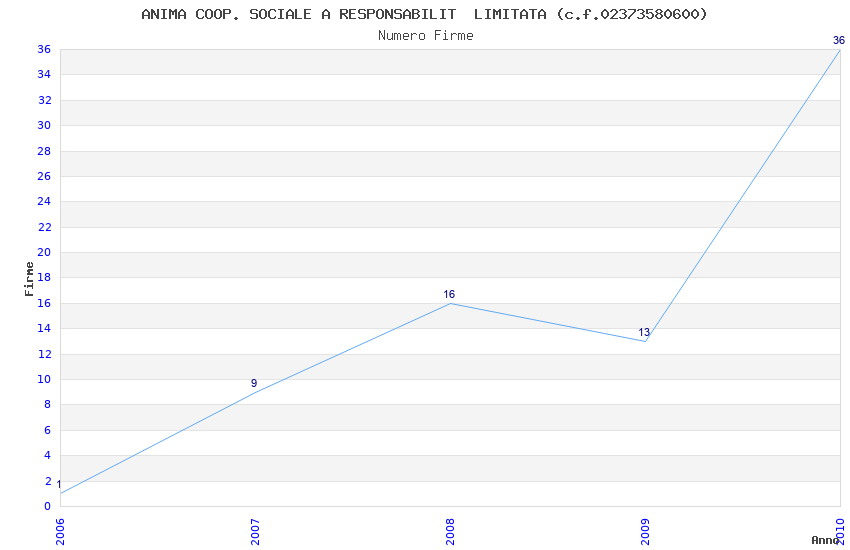This screenshot has height=550, width=850.
Task: Click the y-axis tick label 8
Action: click(47, 405)
